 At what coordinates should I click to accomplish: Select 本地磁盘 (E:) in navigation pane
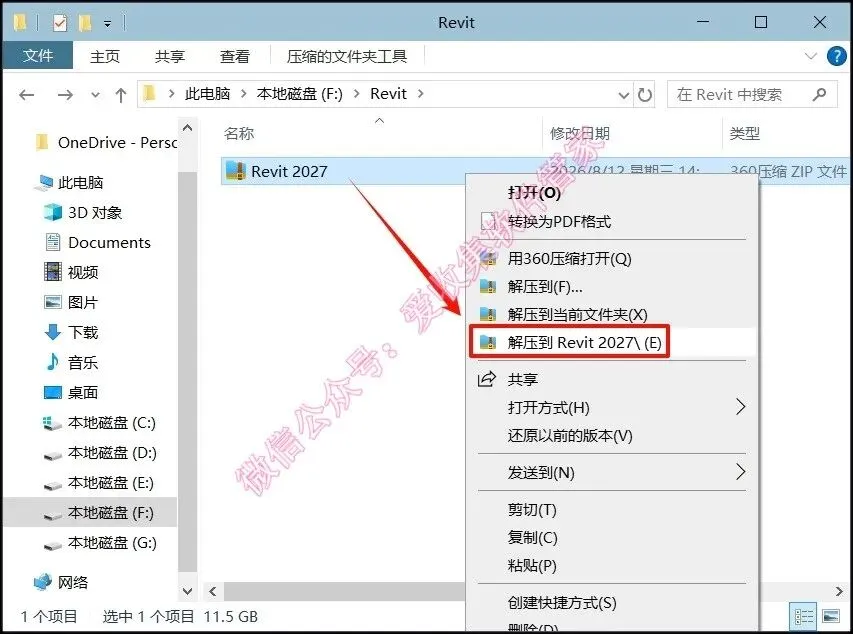tap(98, 483)
